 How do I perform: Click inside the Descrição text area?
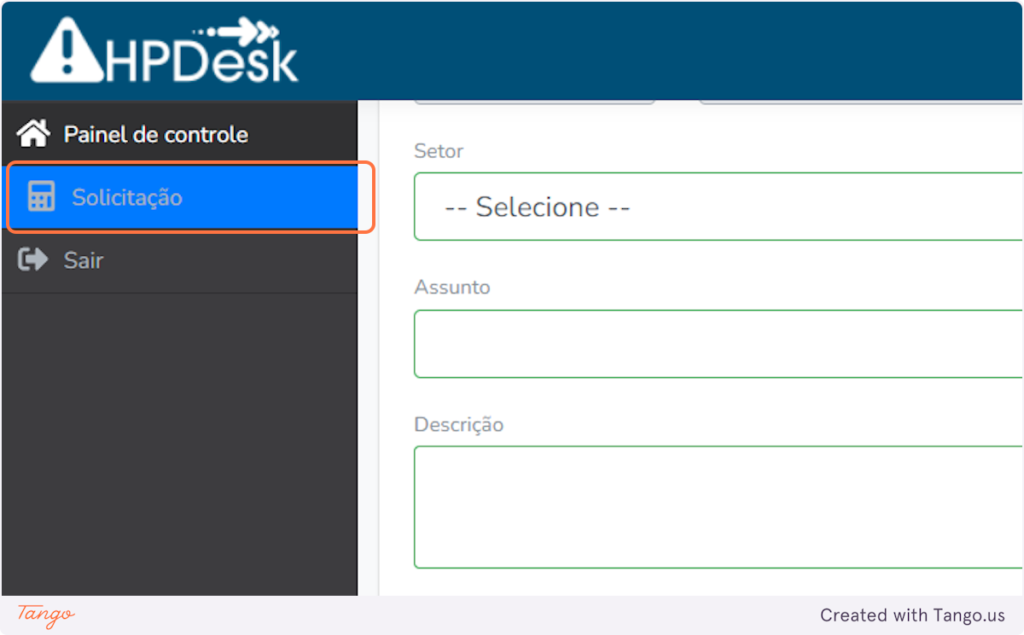pyautogui.click(x=718, y=507)
